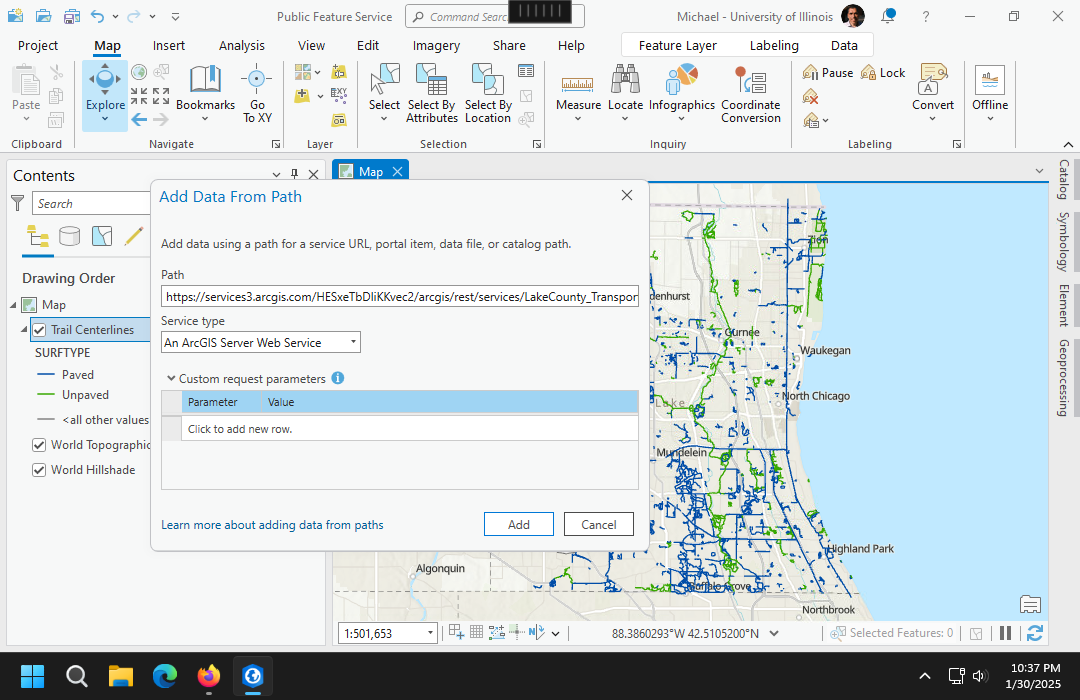Viewport: 1080px width, 700px height.
Task: Click the Add button in dialog
Action: click(x=518, y=525)
